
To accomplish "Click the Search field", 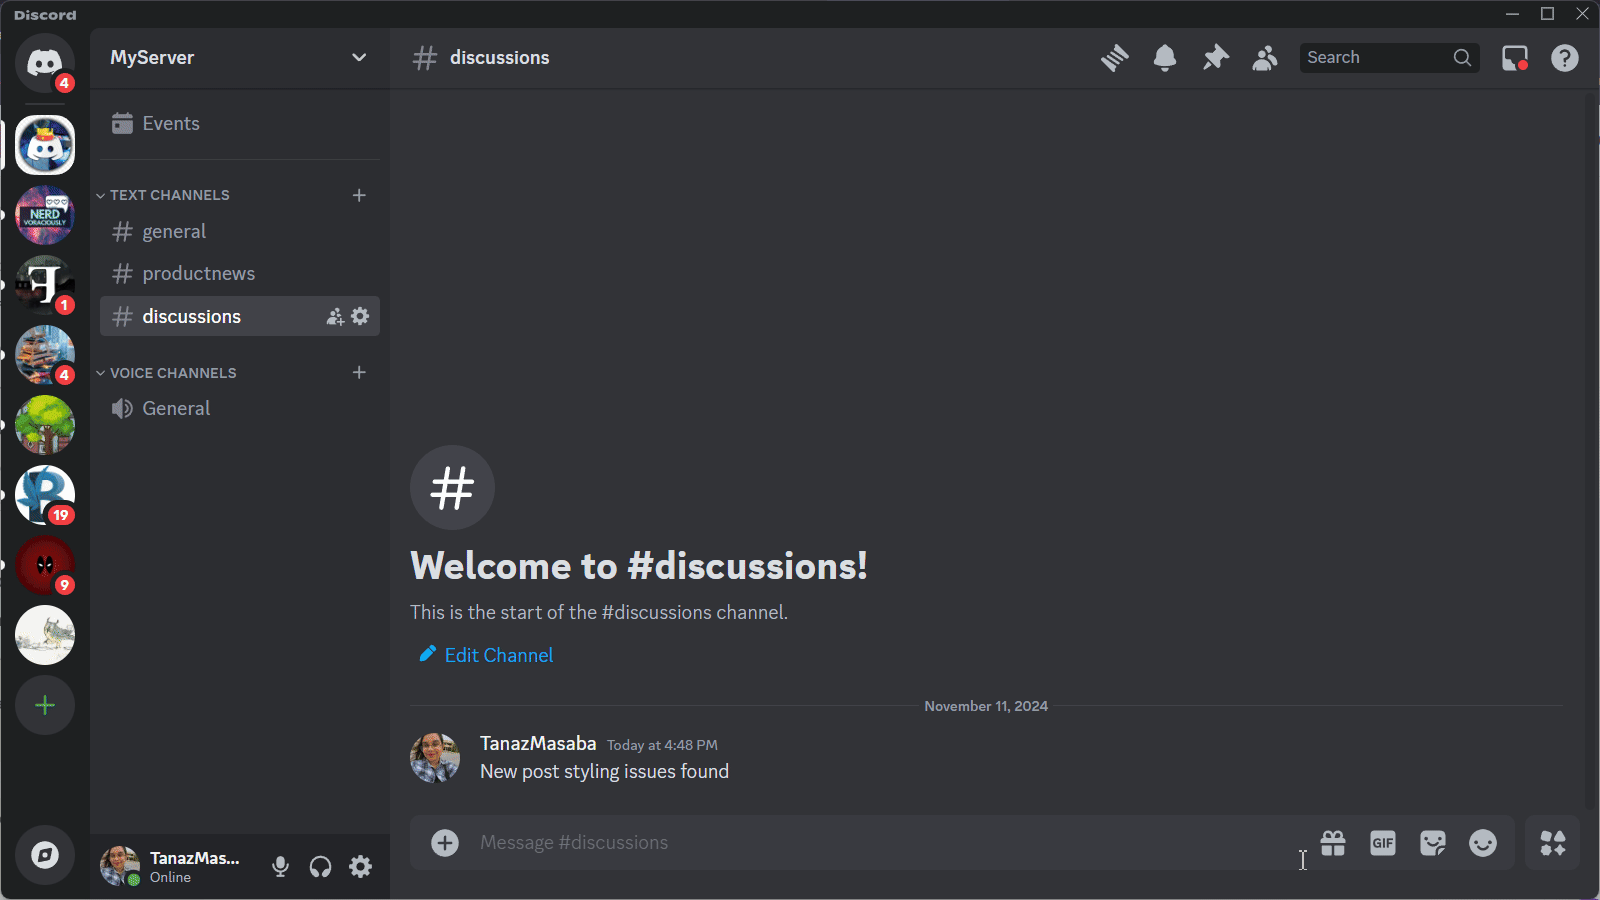I will coord(1390,58).
